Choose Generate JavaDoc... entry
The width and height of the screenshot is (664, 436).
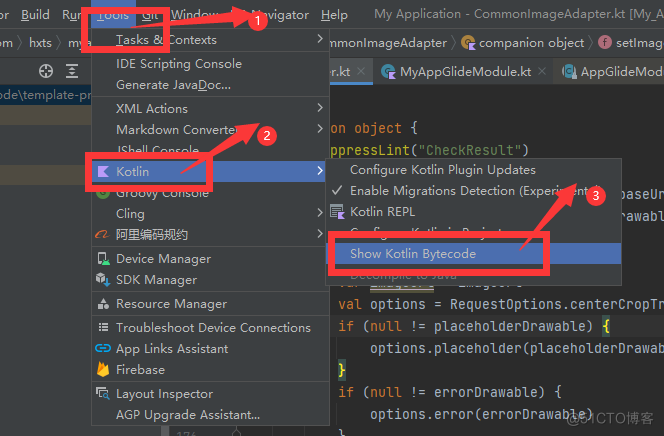pyautogui.click(x=210, y=85)
